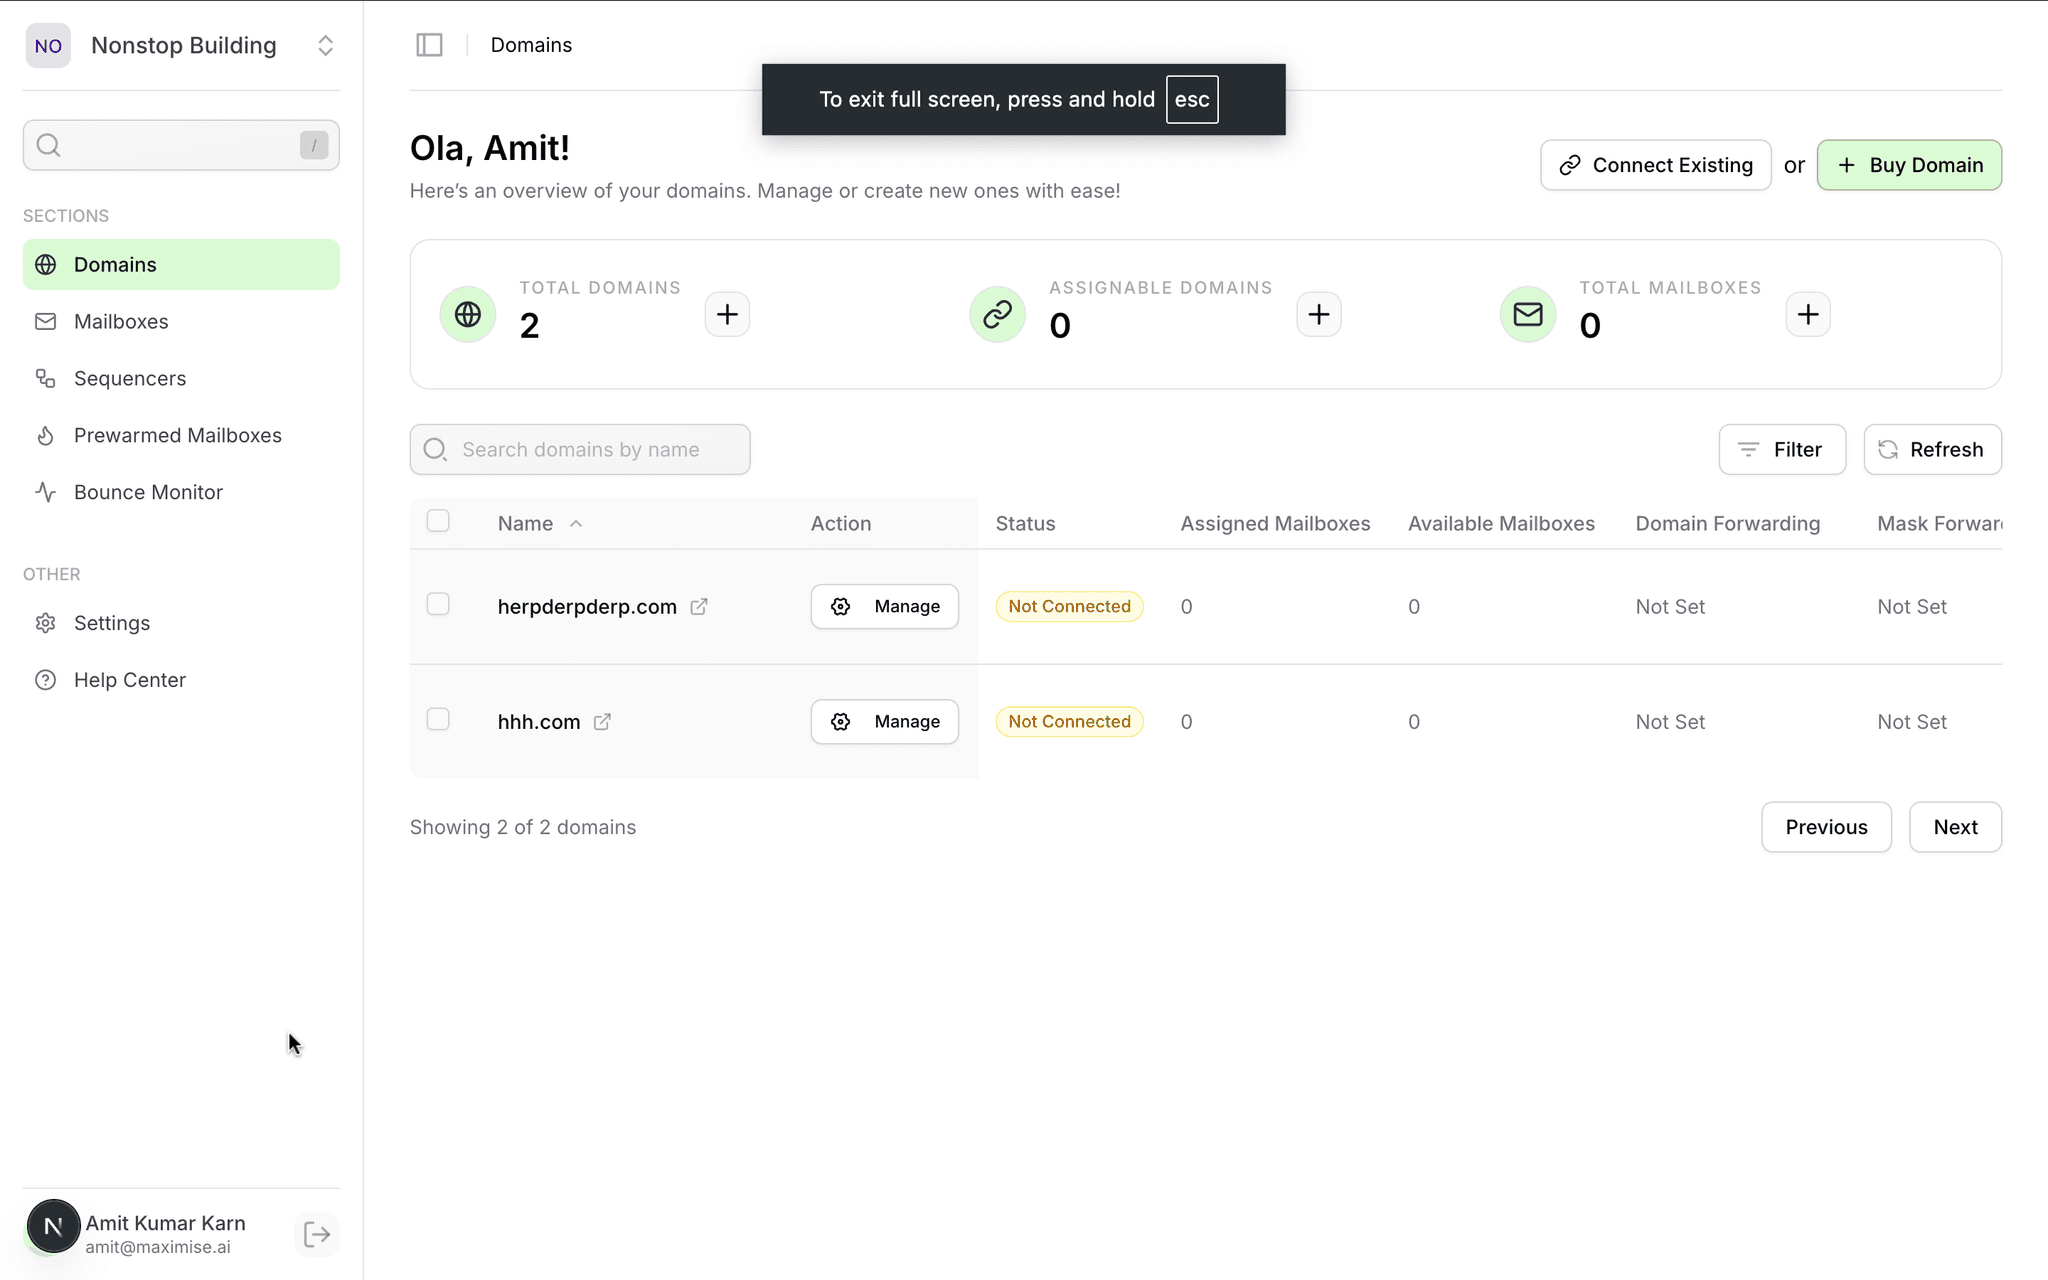Open the Nonstop Building workspace switcher chevron
The width and height of the screenshot is (2048, 1280).
[325, 46]
